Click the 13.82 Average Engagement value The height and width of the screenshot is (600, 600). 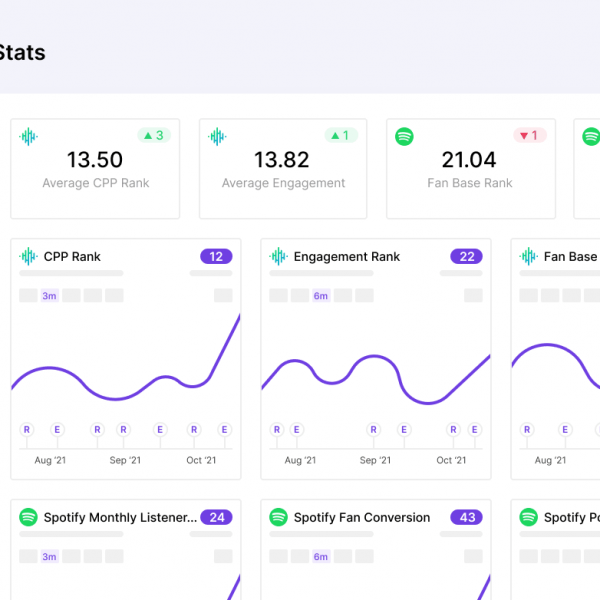coord(282,160)
